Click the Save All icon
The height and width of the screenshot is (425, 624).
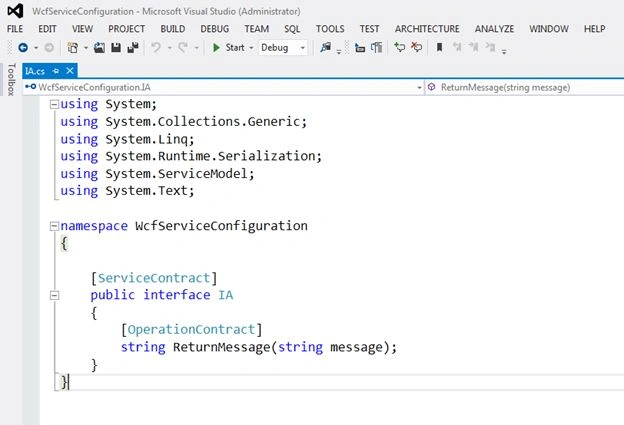point(133,48)
